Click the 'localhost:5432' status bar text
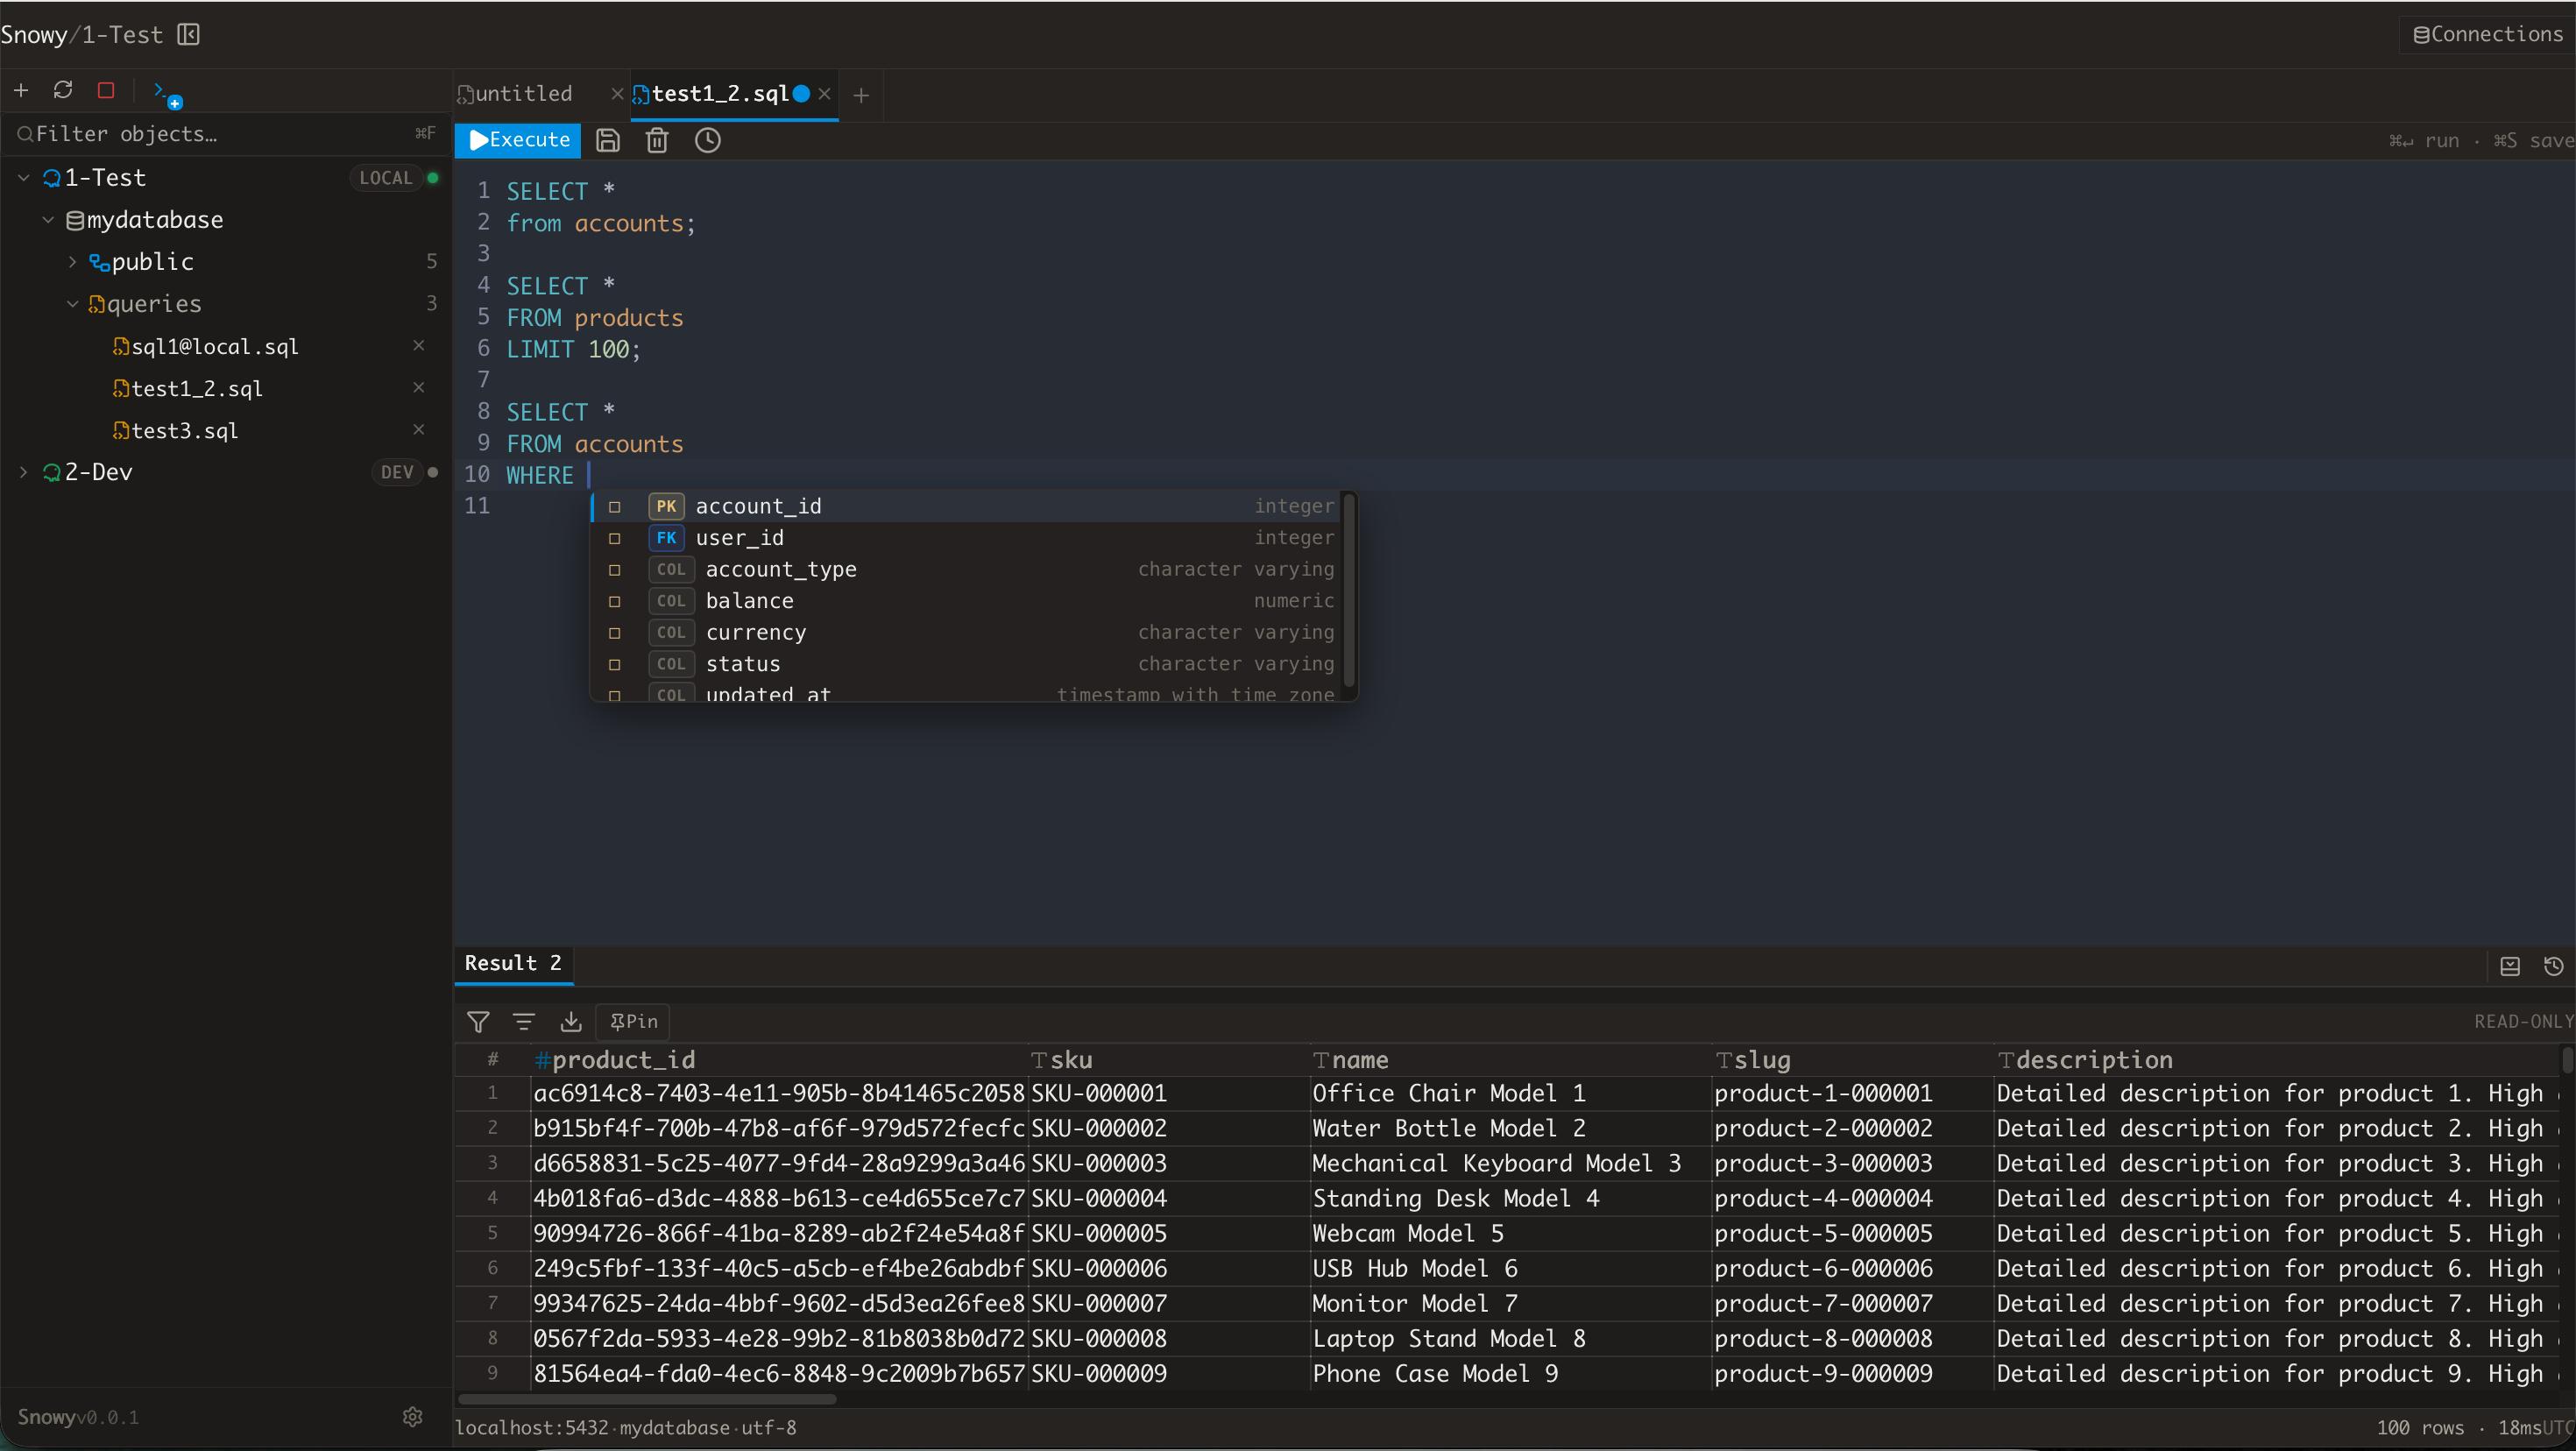The image size is (2576, 1451). pos(533,1428)
